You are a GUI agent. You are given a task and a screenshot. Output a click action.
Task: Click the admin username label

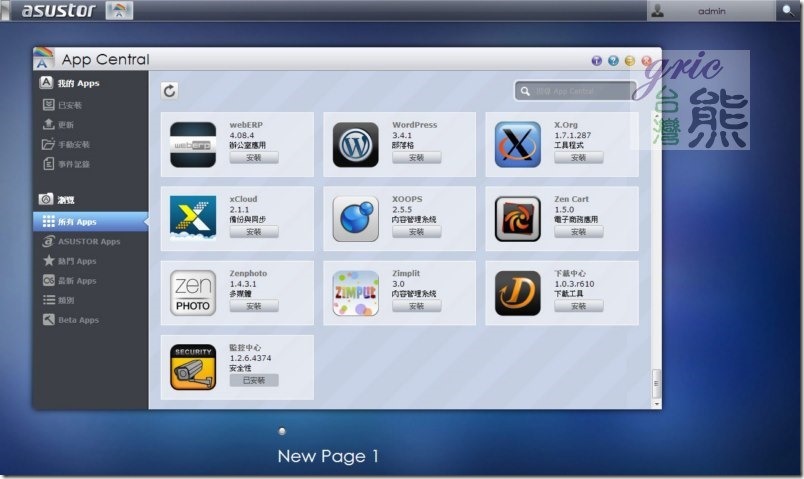pos(712,11)
